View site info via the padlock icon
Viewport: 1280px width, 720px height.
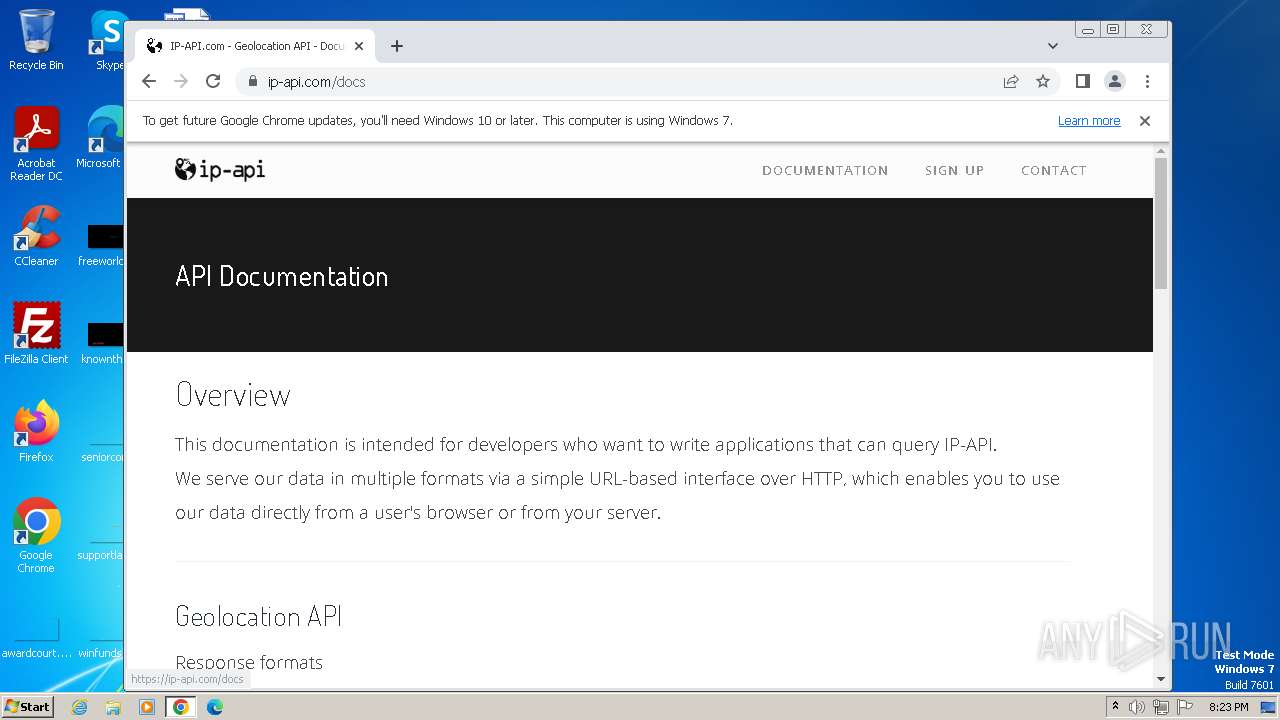click(x=252, y=81)
